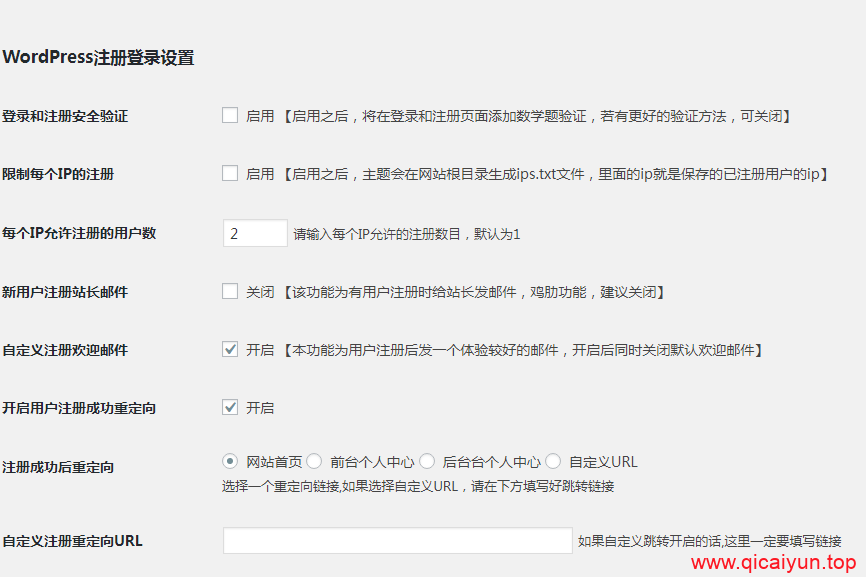Select the 自定义URL redirect option

click(x=553, y=461)
